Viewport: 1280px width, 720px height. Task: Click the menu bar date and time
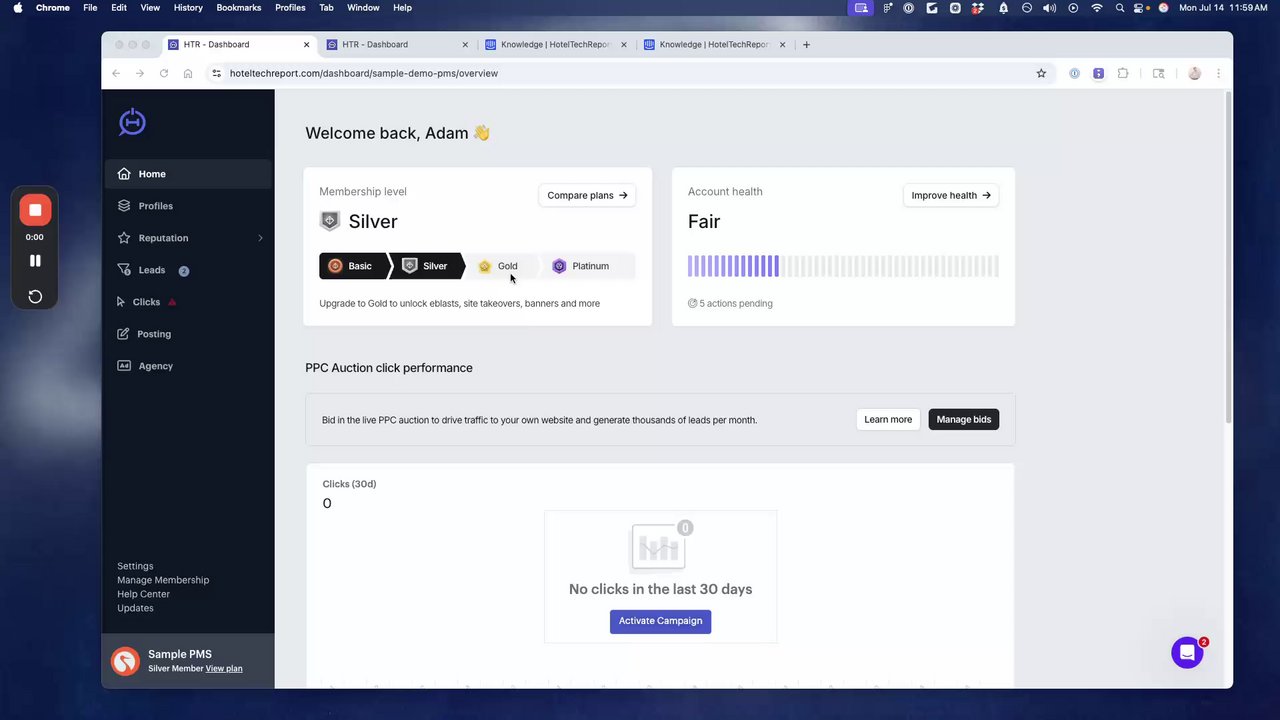pyautogui.click(x=1223, y=7)
